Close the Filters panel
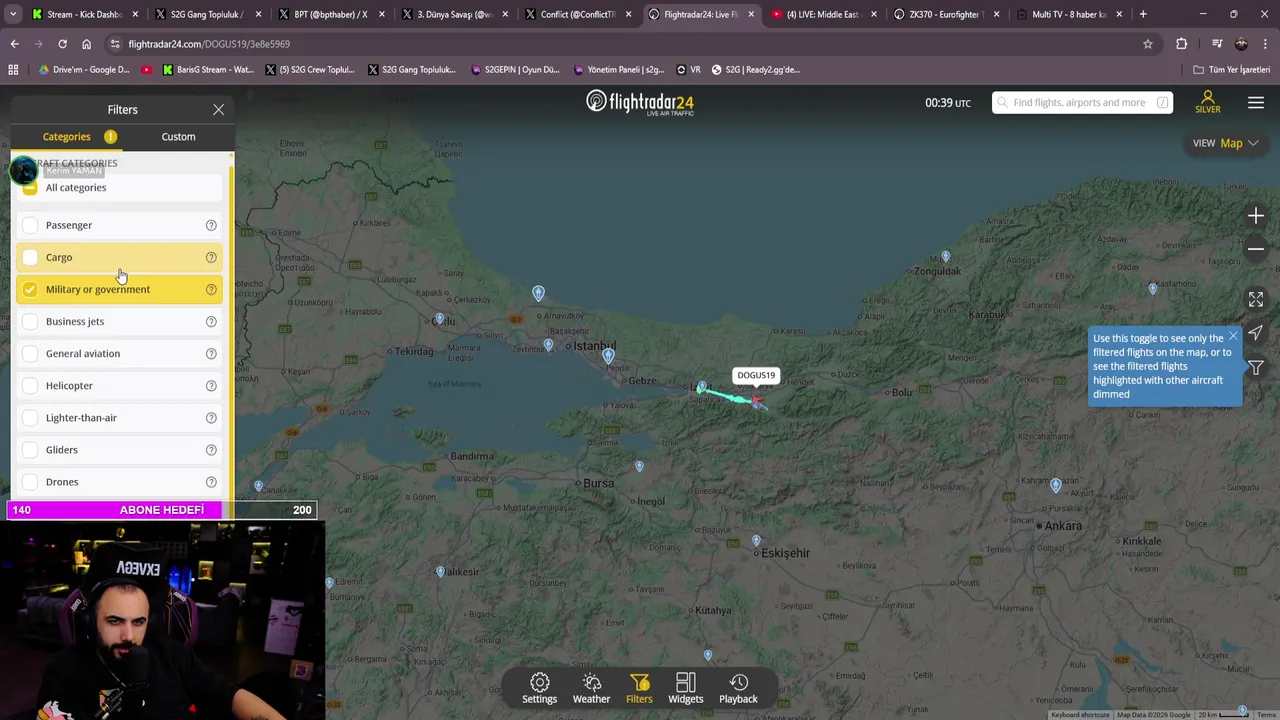1280x720 pixels. [x=218, y=109]
